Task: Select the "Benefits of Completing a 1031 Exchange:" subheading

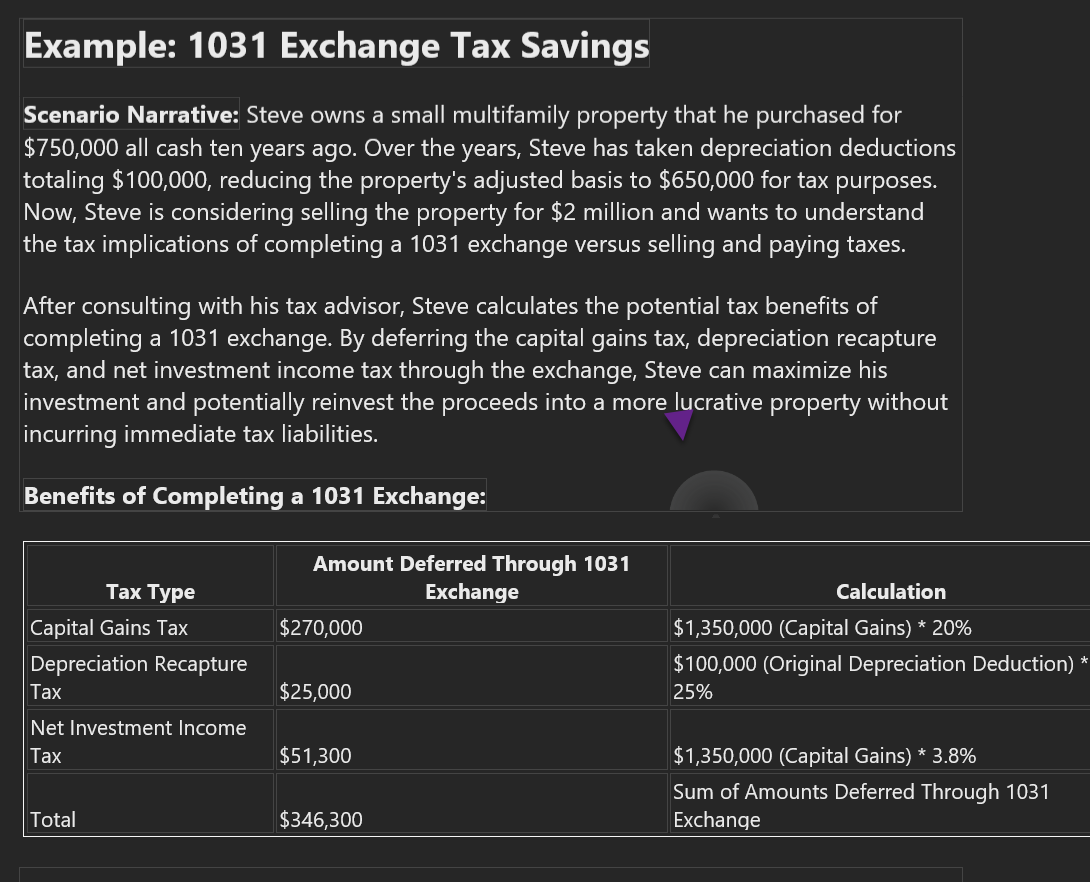Action: 254,496
